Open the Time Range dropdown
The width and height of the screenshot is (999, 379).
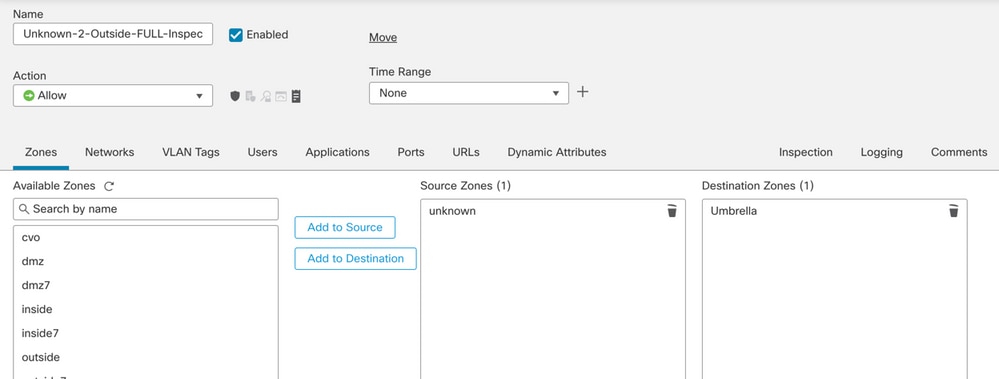coord(469,93)
